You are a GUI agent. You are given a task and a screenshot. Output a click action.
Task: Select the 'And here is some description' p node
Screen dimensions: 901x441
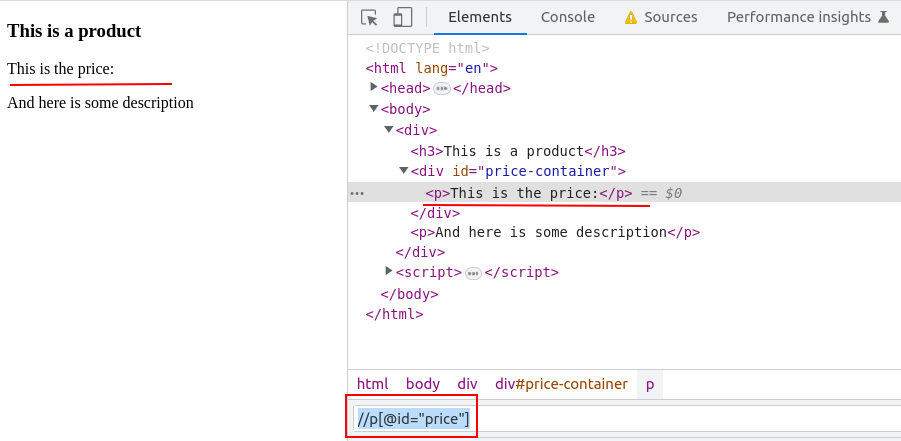pyautogui.click(x=554, y=232)
